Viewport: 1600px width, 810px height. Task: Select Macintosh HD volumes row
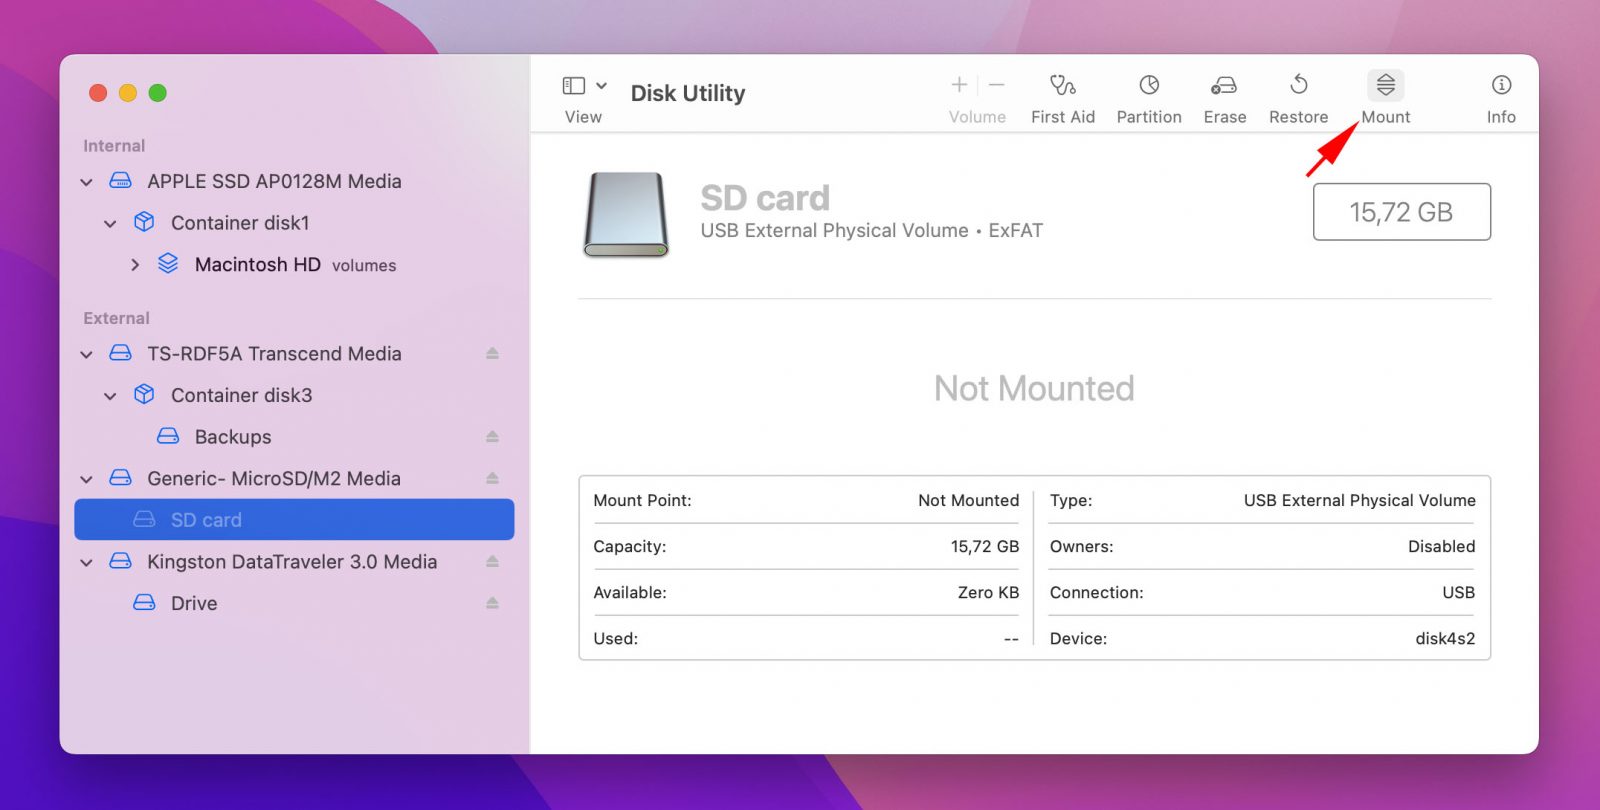pyautogui.click(x=294, y=264)
